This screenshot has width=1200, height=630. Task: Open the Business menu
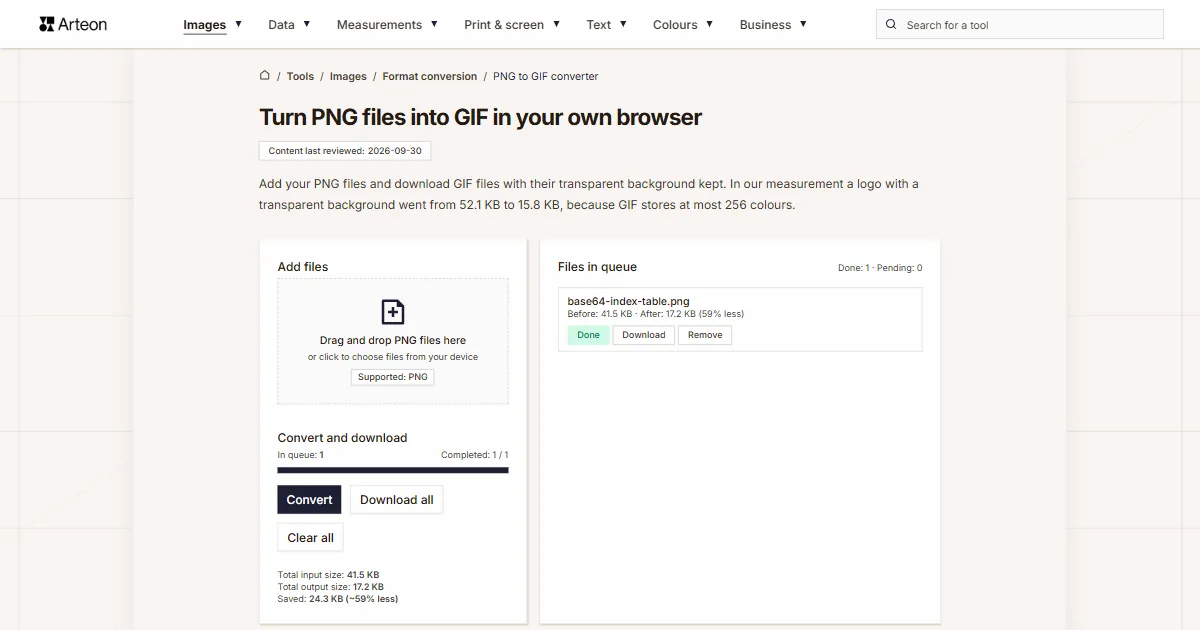click(765, 25)
